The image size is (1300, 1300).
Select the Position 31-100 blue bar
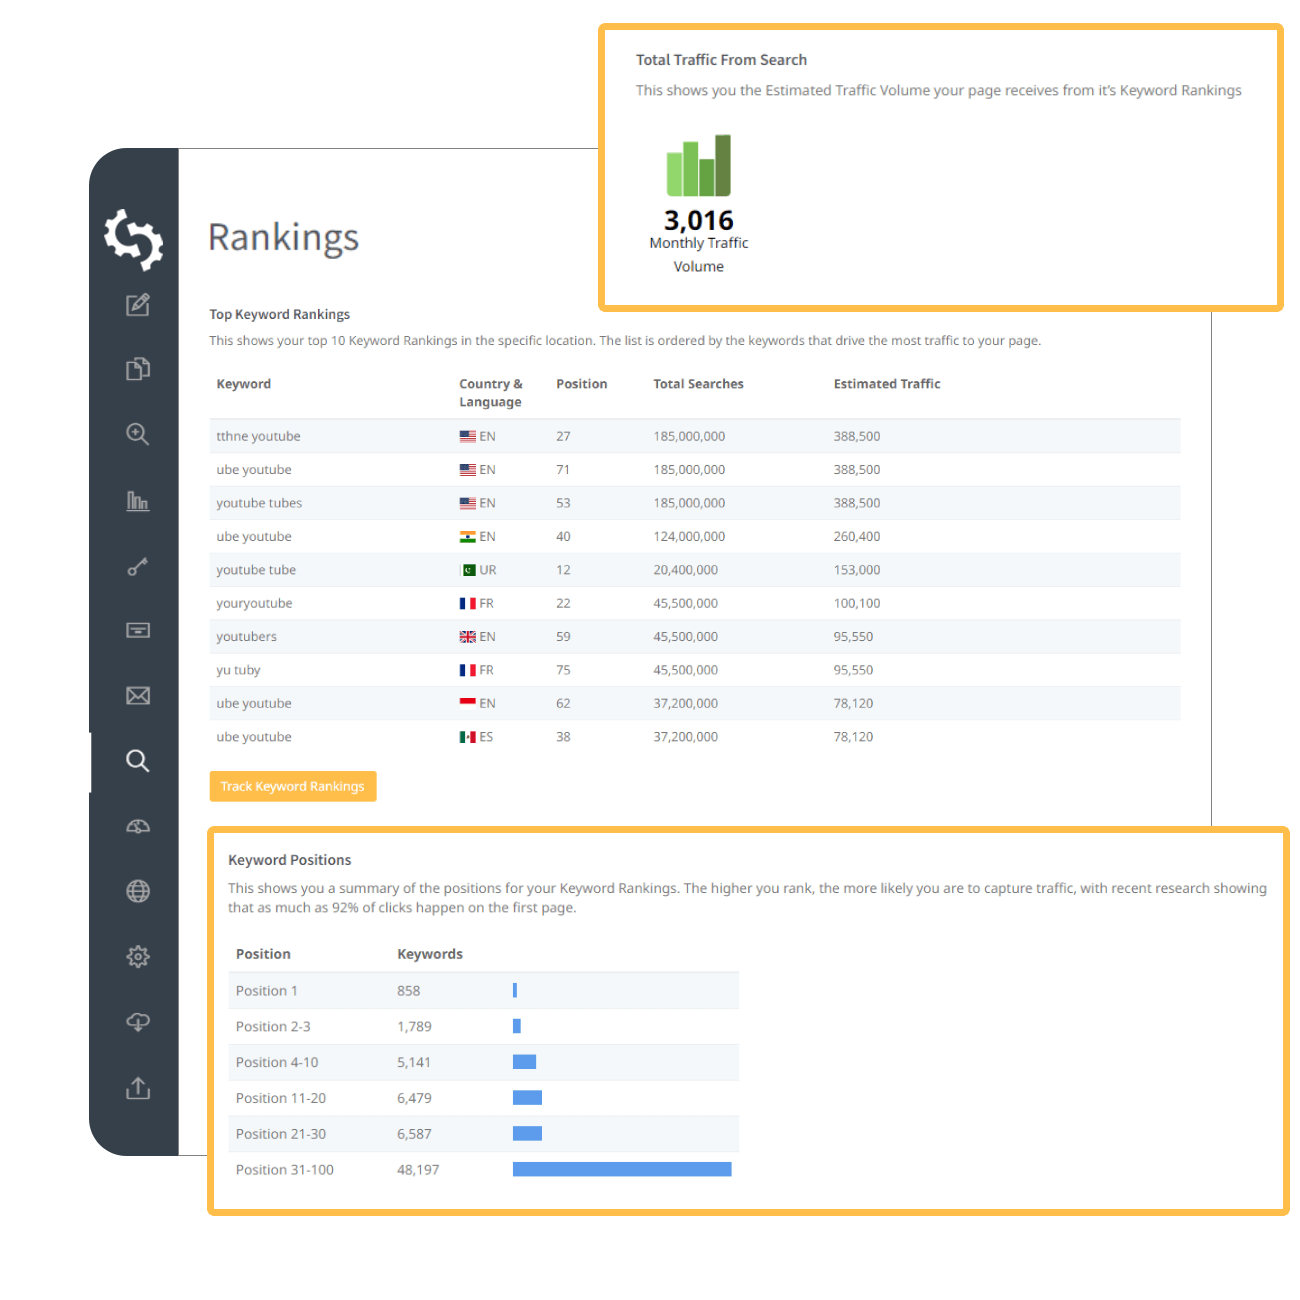point(621,1168)
